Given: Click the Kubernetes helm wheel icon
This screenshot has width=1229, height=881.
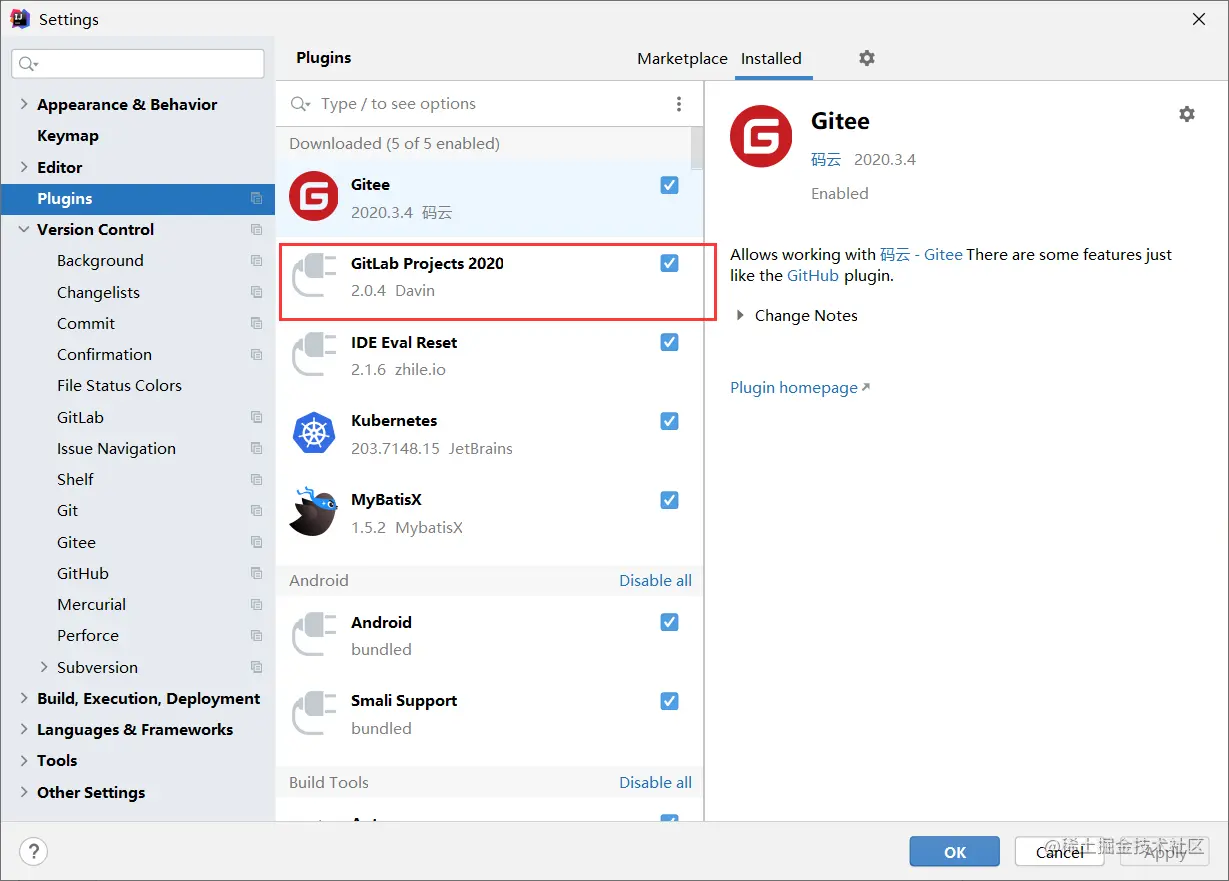Looking at the screenshot, I should click(x=314, y=433).
